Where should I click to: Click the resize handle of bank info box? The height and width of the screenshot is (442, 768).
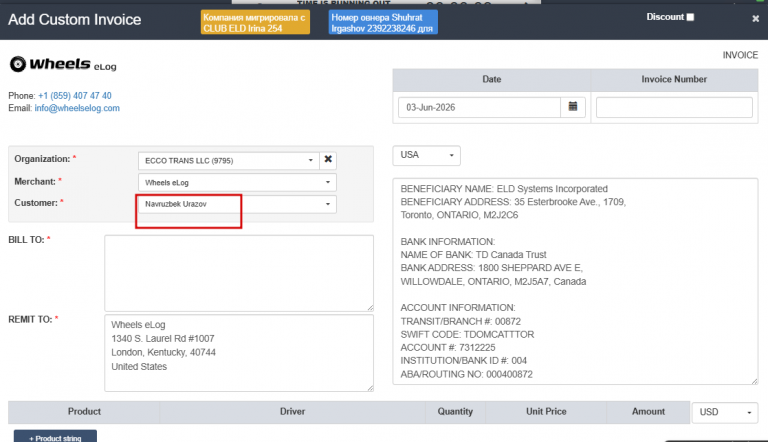(755, 381)
